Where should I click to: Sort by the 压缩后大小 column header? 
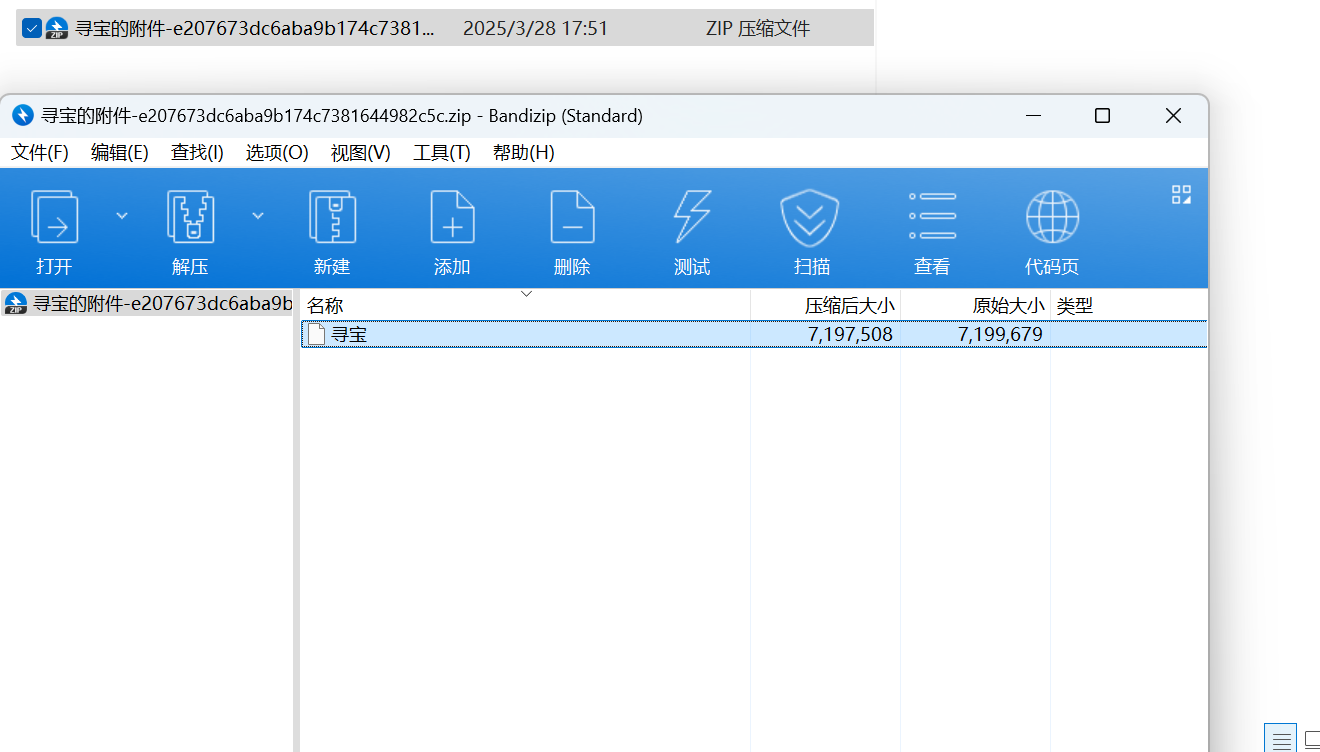point(825,306)
